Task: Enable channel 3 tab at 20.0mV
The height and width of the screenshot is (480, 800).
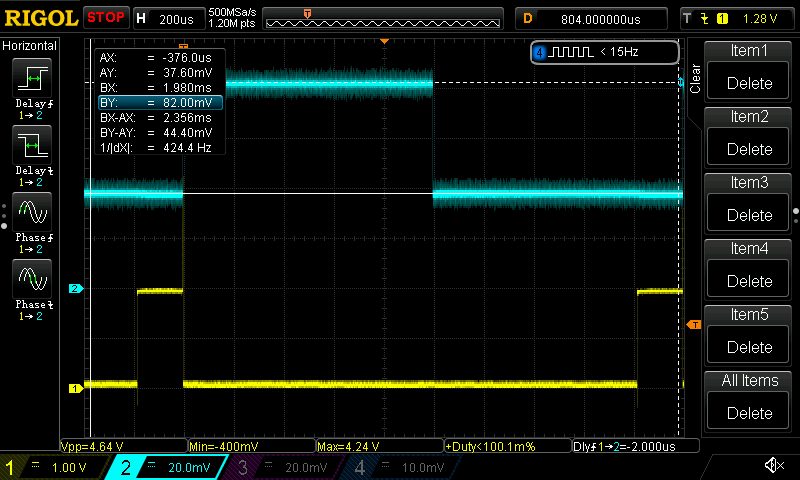Action: pos(284,467)
